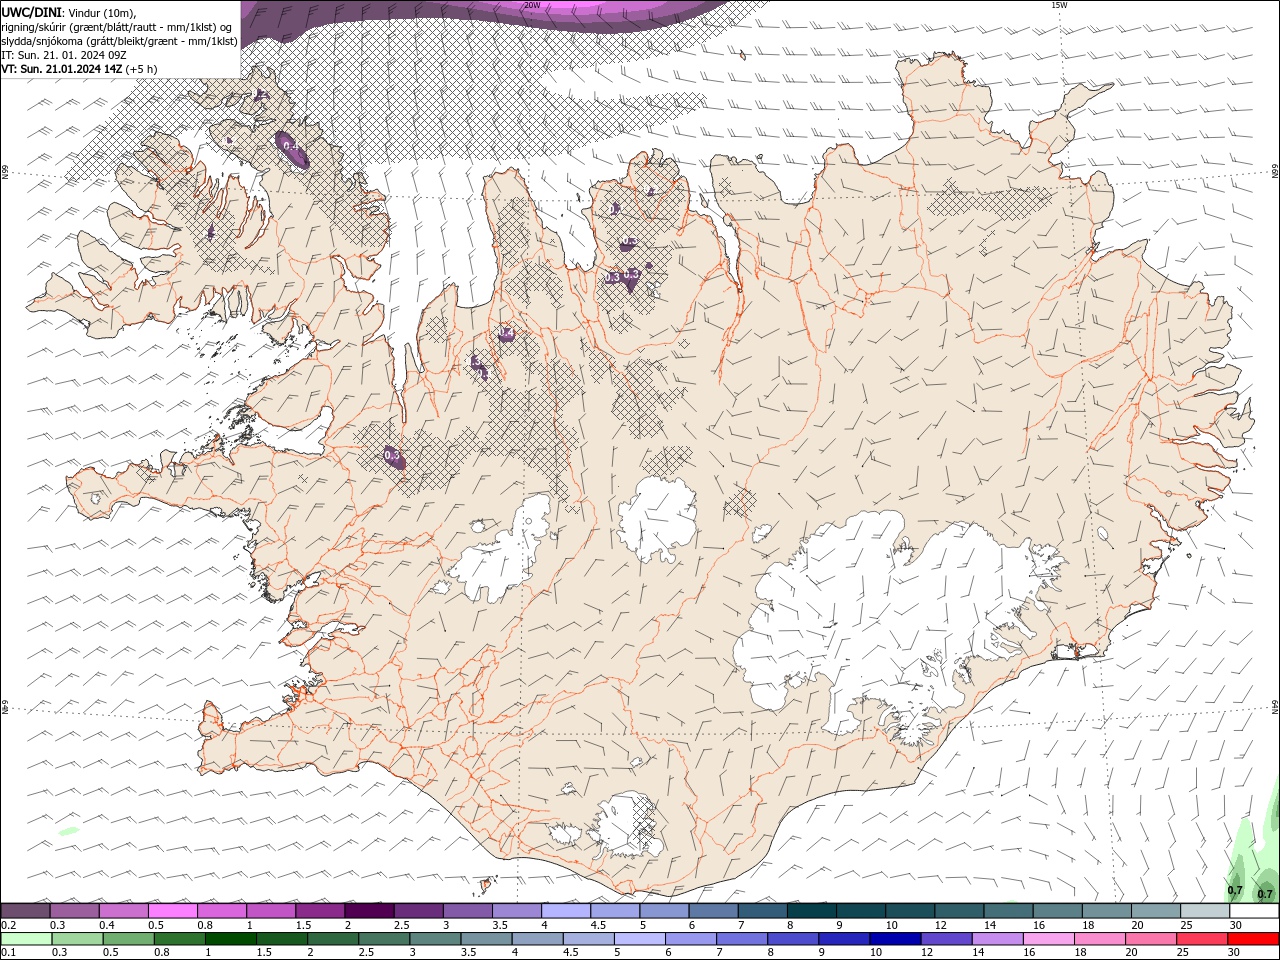
Task: Select the line 'IT: Sun. 21. 01. 2024 09Z'
Action: pyautogui.click(x=65, y=55)
